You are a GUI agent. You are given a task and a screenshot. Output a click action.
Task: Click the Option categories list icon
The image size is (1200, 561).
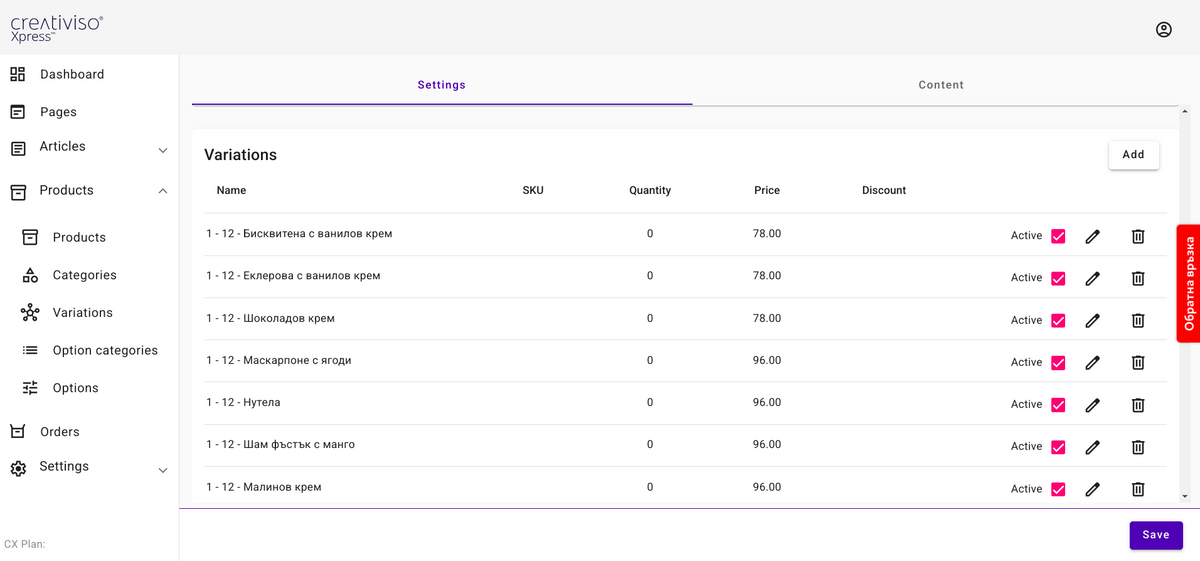[x=31, y=350]
